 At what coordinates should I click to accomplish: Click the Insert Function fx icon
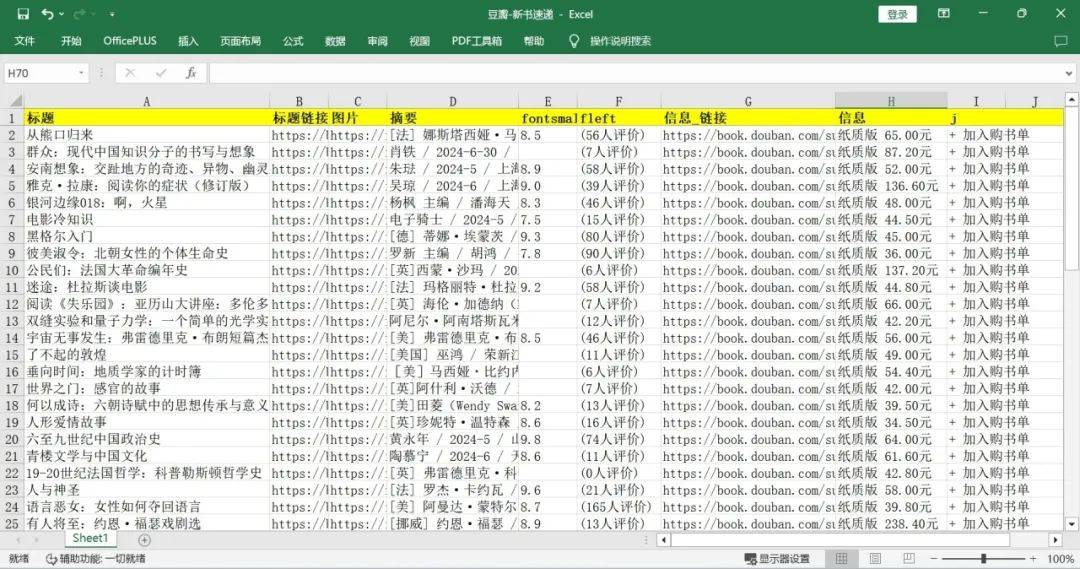pos(191,73)
